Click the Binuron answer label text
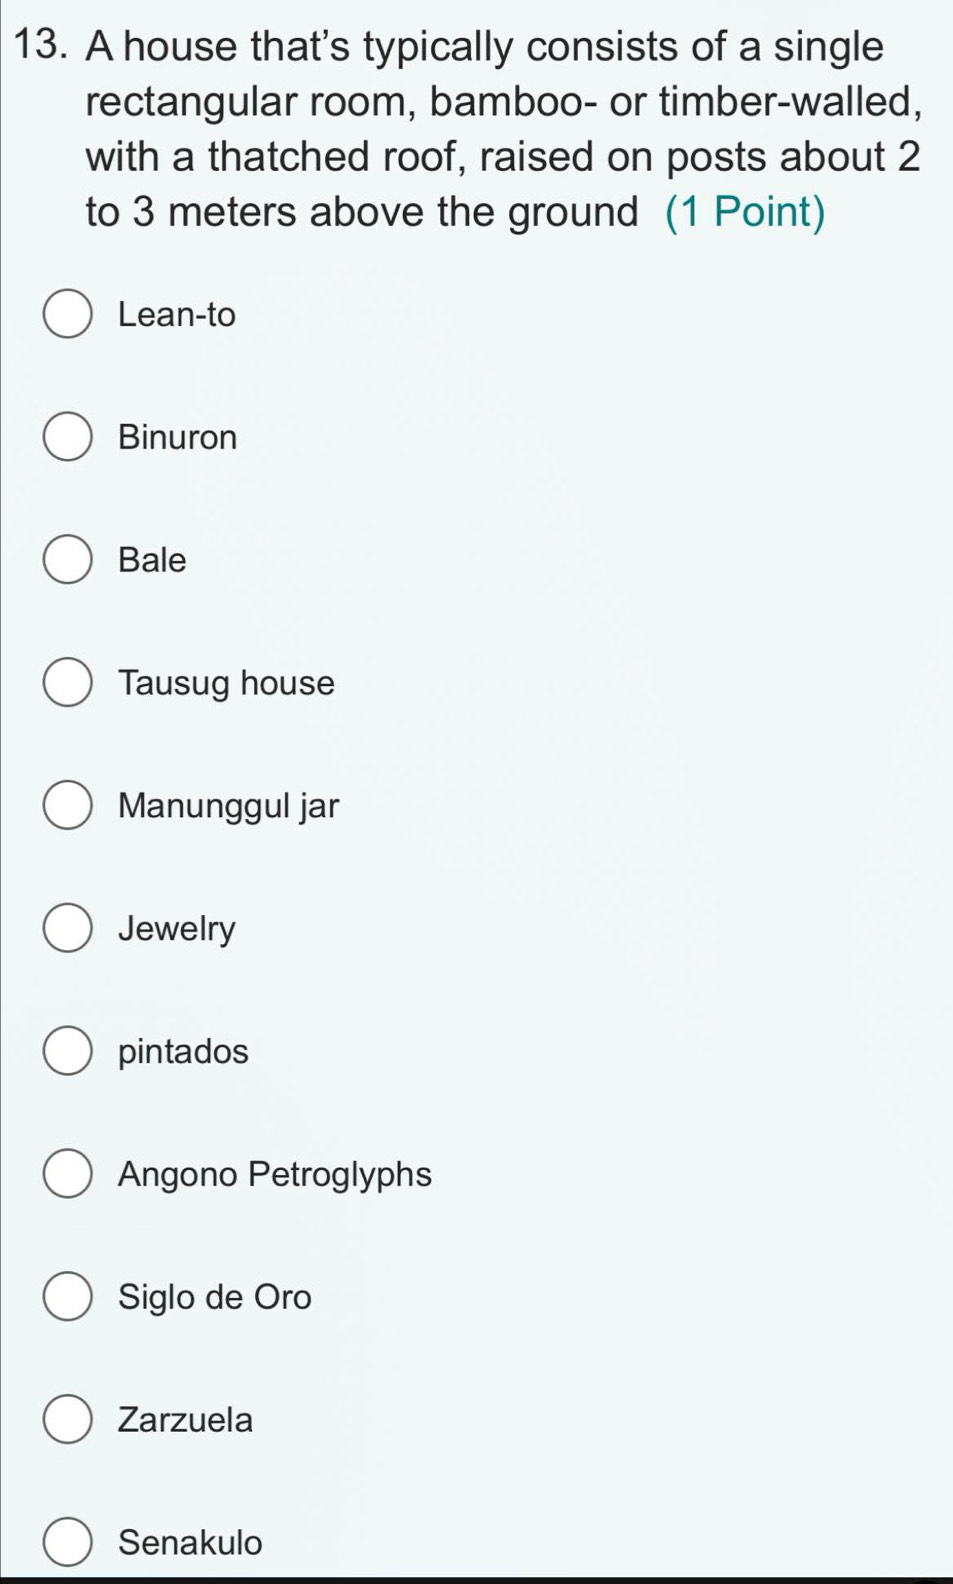Image resolution: width=953 pixels, height=1584 pixels. tap(178, 438)
